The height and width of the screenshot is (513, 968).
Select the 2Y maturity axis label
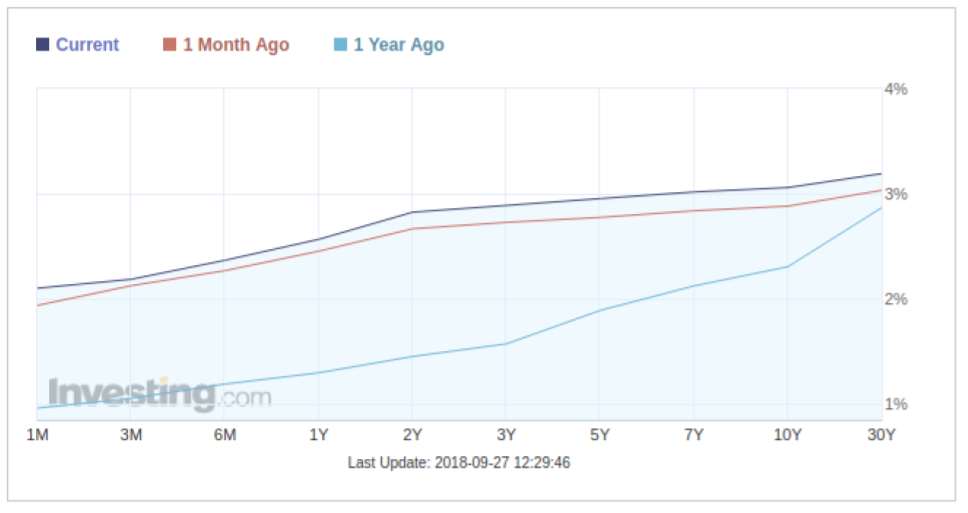[x=412, y=435]
